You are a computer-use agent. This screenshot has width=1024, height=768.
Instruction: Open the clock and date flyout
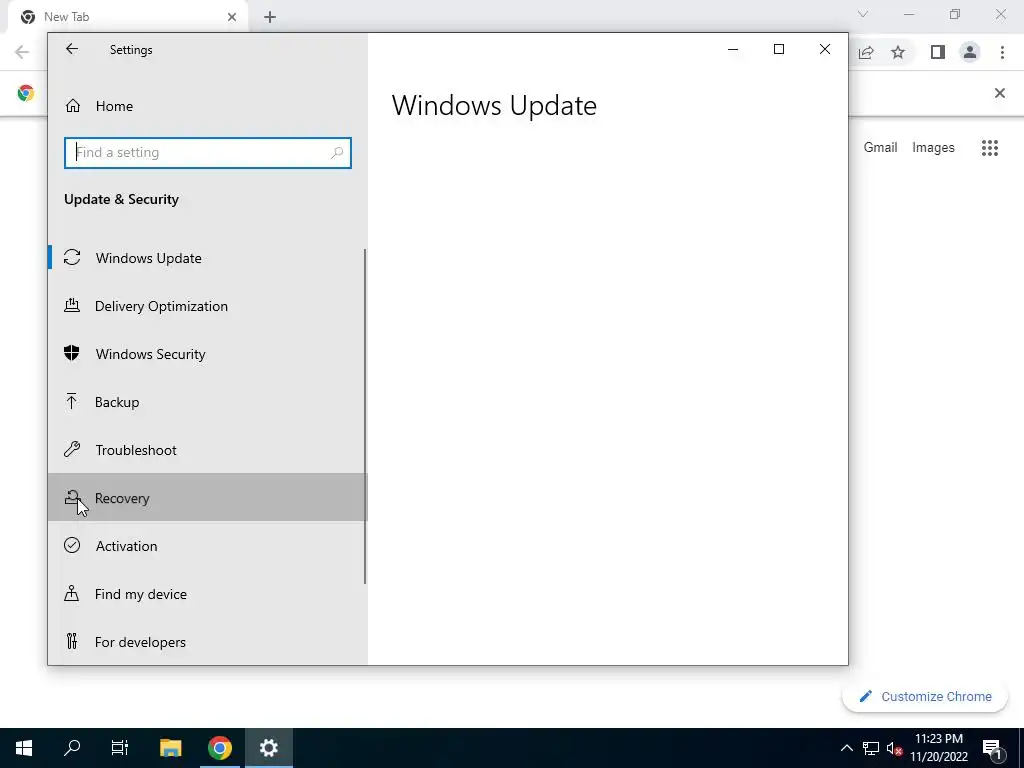939,748
